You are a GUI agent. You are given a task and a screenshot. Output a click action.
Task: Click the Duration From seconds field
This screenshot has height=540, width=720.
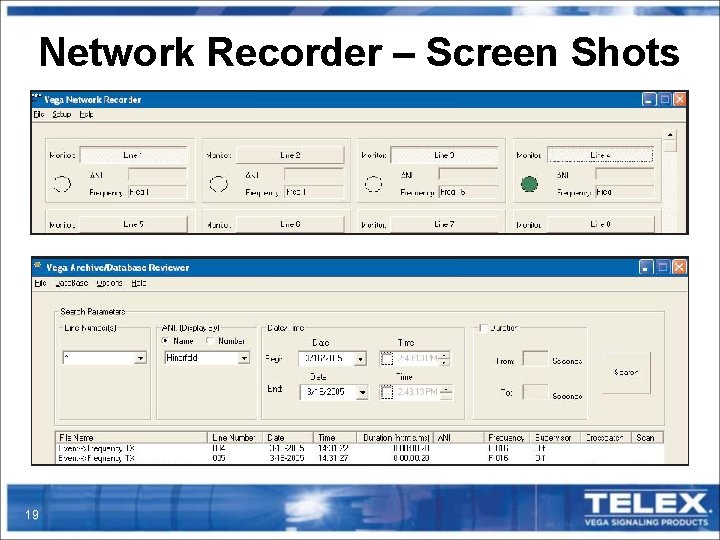click(x=535, y=359)
